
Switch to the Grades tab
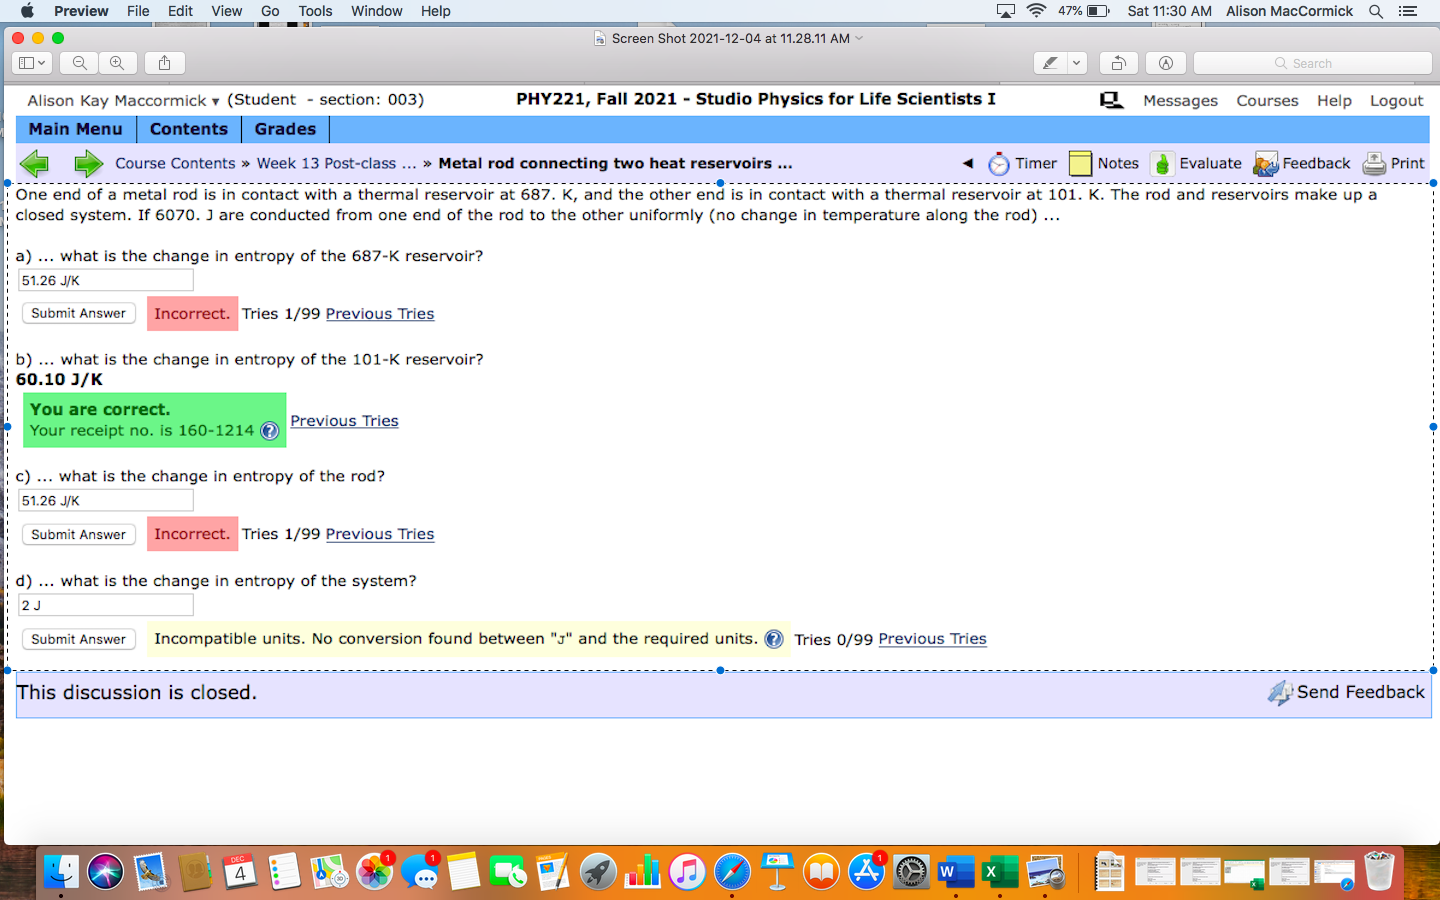click(x=285, y=129)
